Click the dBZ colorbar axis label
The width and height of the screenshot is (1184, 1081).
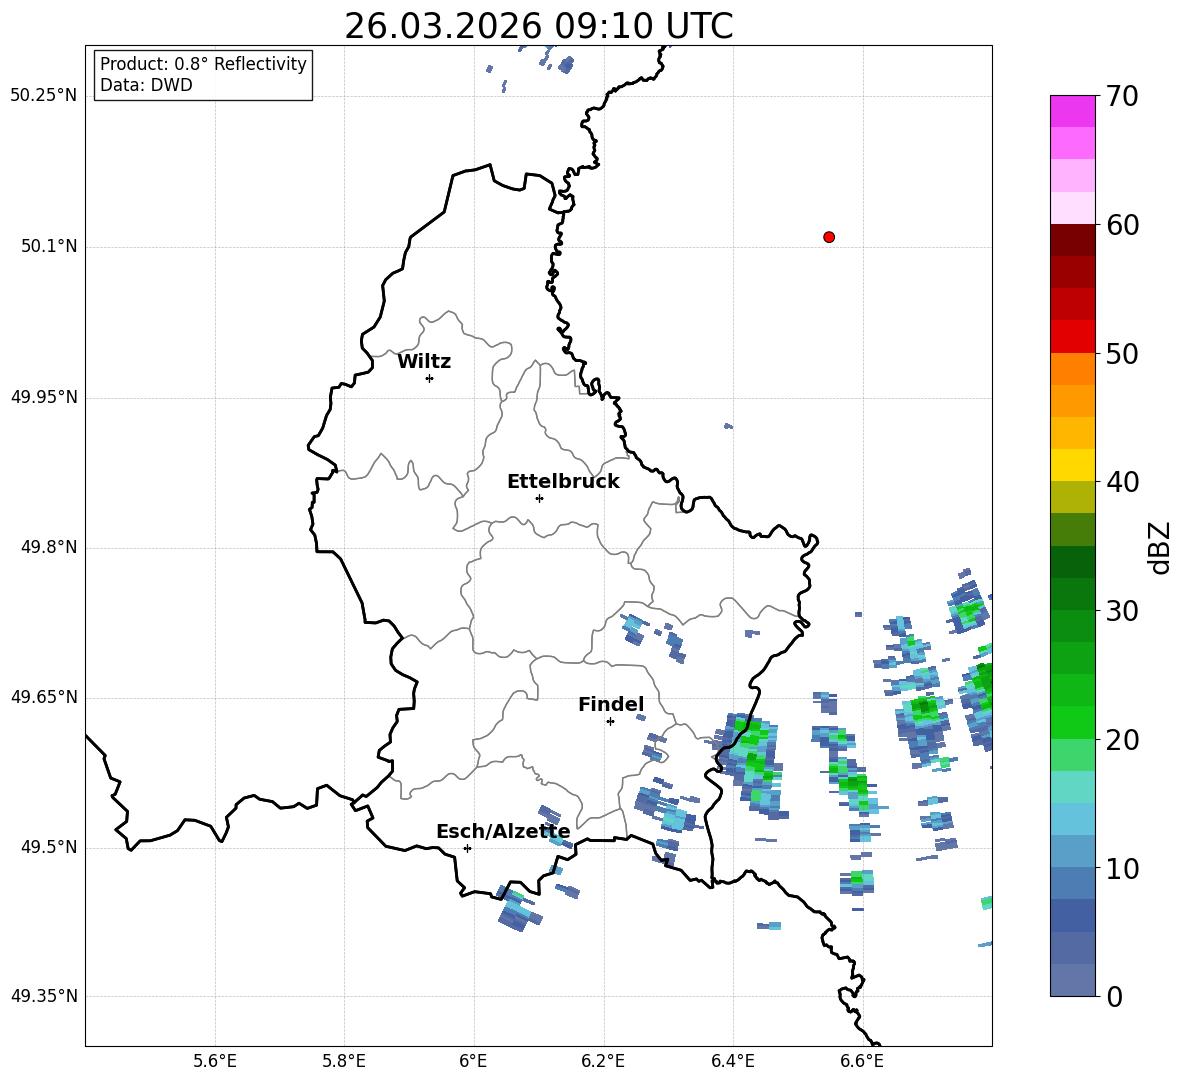1158,547
